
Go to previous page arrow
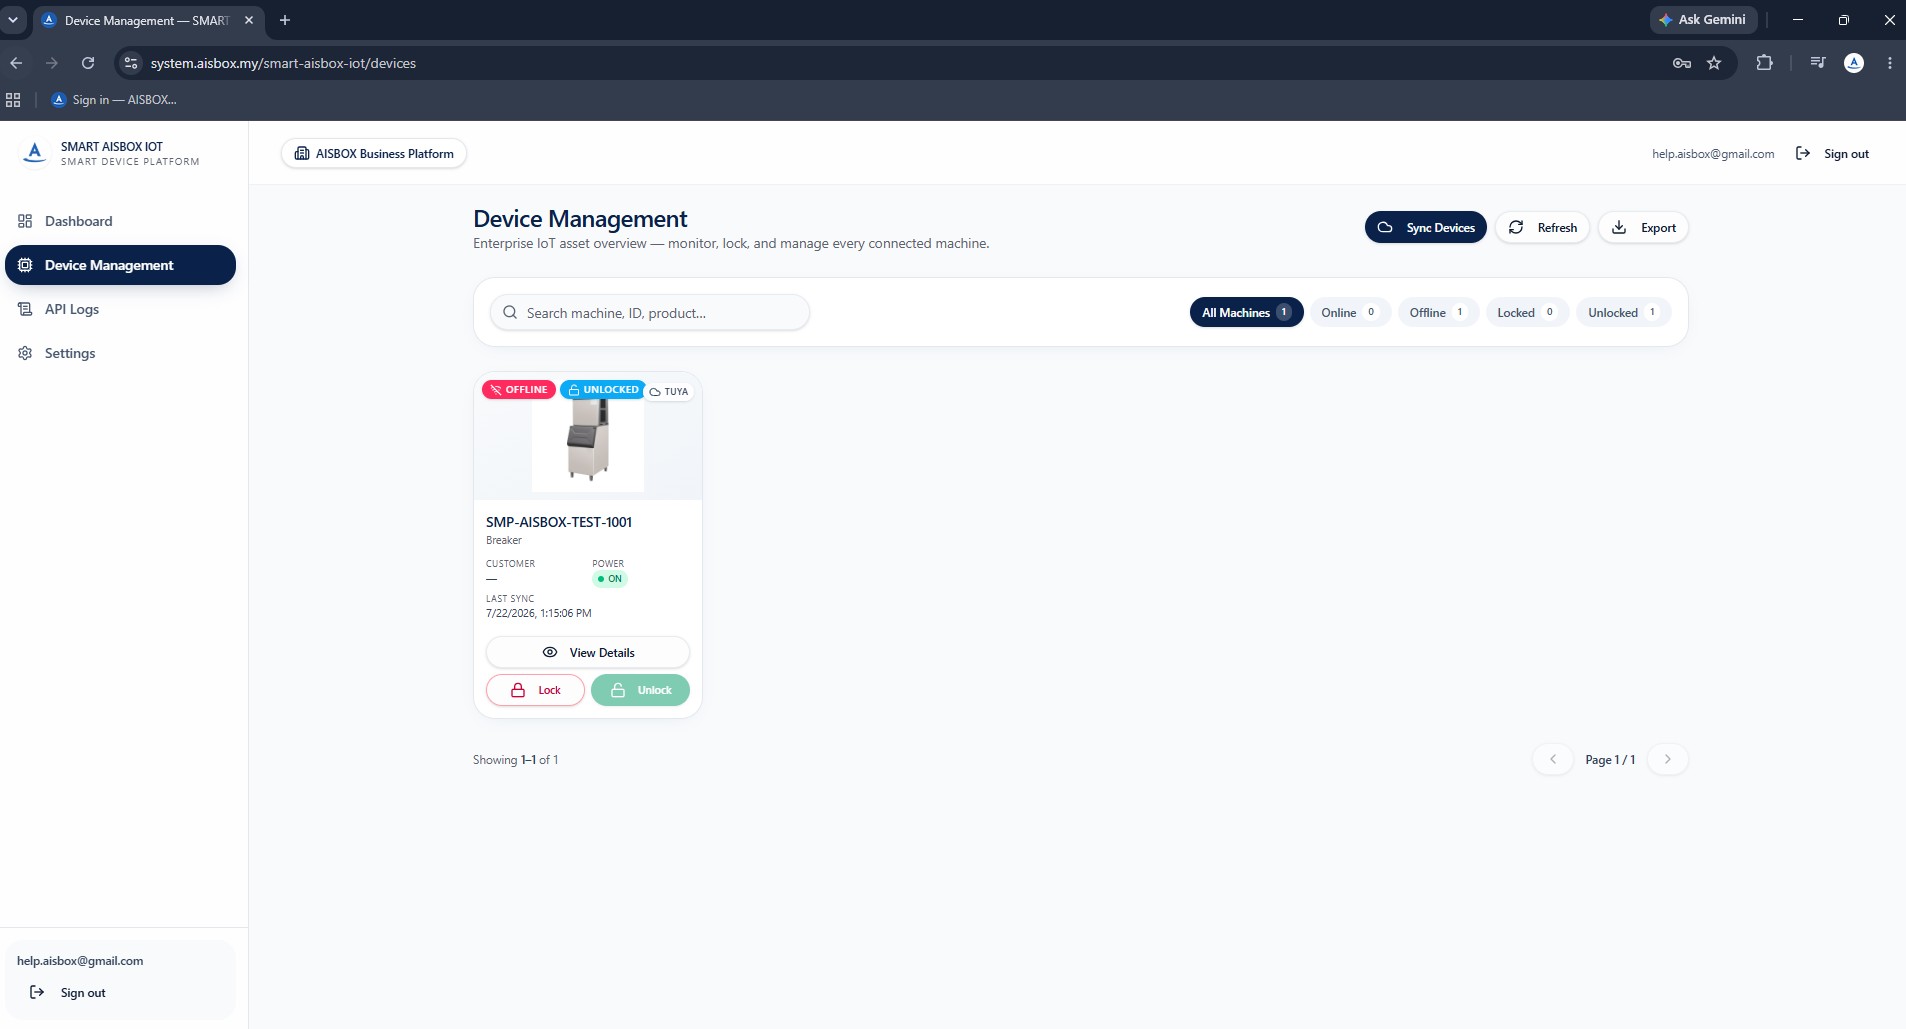click(1553, 759)
